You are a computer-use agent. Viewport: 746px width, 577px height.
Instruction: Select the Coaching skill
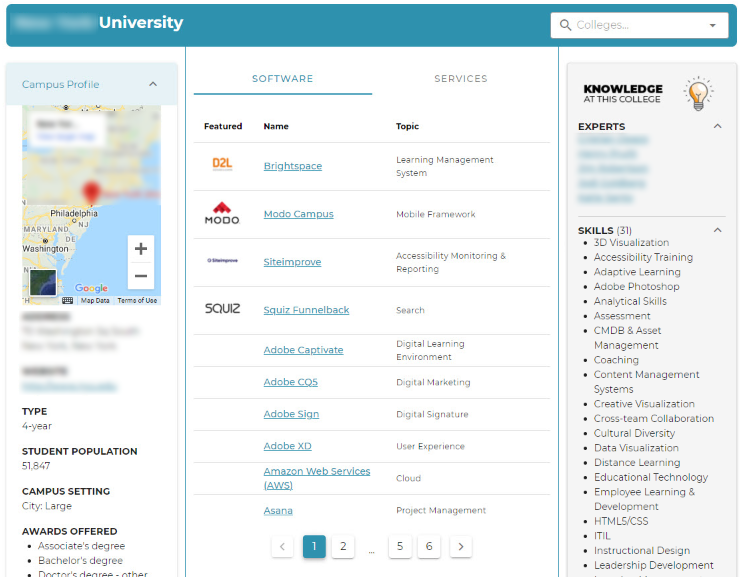coord(616,360)
